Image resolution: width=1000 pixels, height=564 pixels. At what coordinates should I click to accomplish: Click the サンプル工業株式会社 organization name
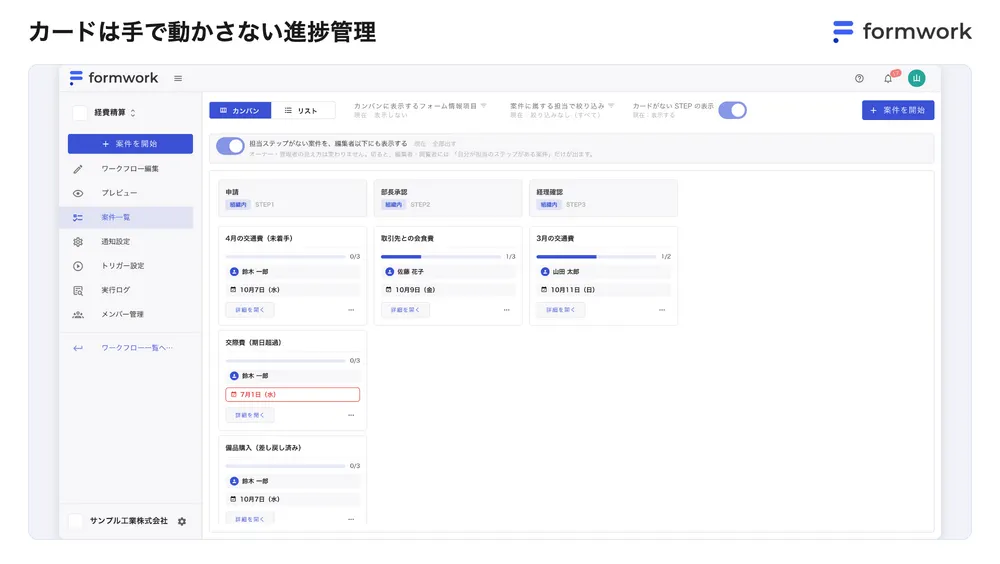[129, 521]
